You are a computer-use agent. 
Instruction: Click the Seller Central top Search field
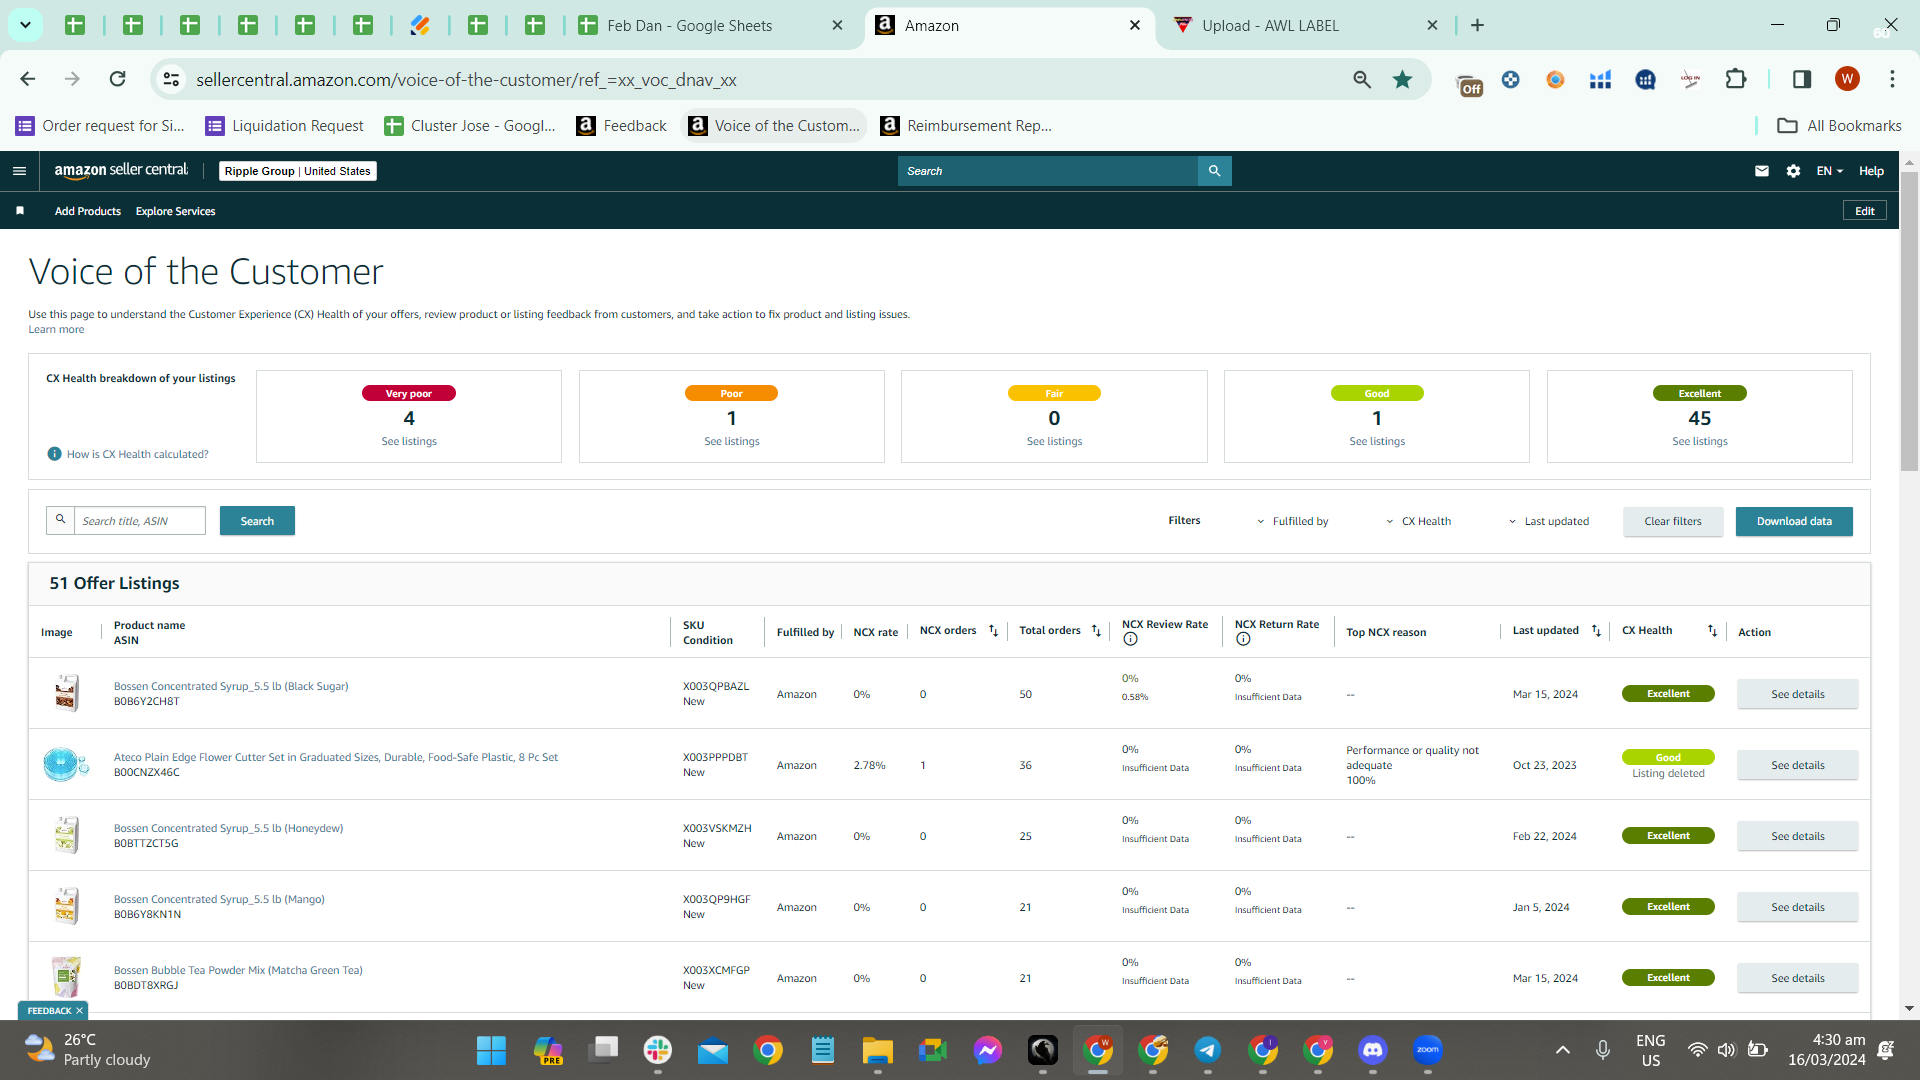pos(1048,171)
